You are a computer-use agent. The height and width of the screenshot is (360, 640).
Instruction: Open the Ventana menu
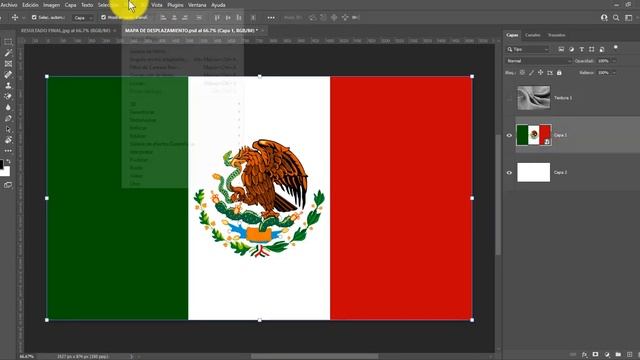[x=197, y=5]
